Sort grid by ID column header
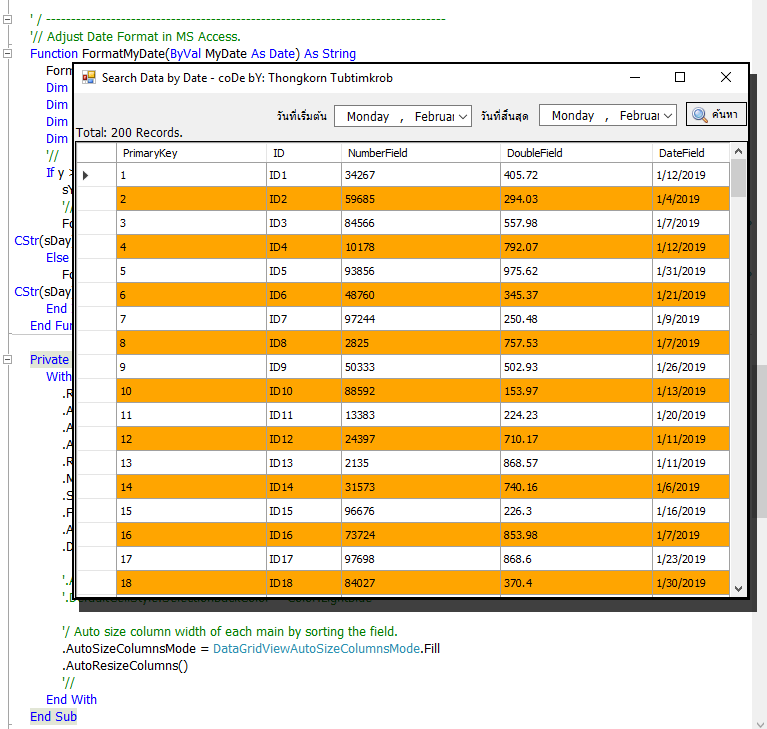Image resolution: width=767 pixels, height=729 pixels. tap(304, 153)
